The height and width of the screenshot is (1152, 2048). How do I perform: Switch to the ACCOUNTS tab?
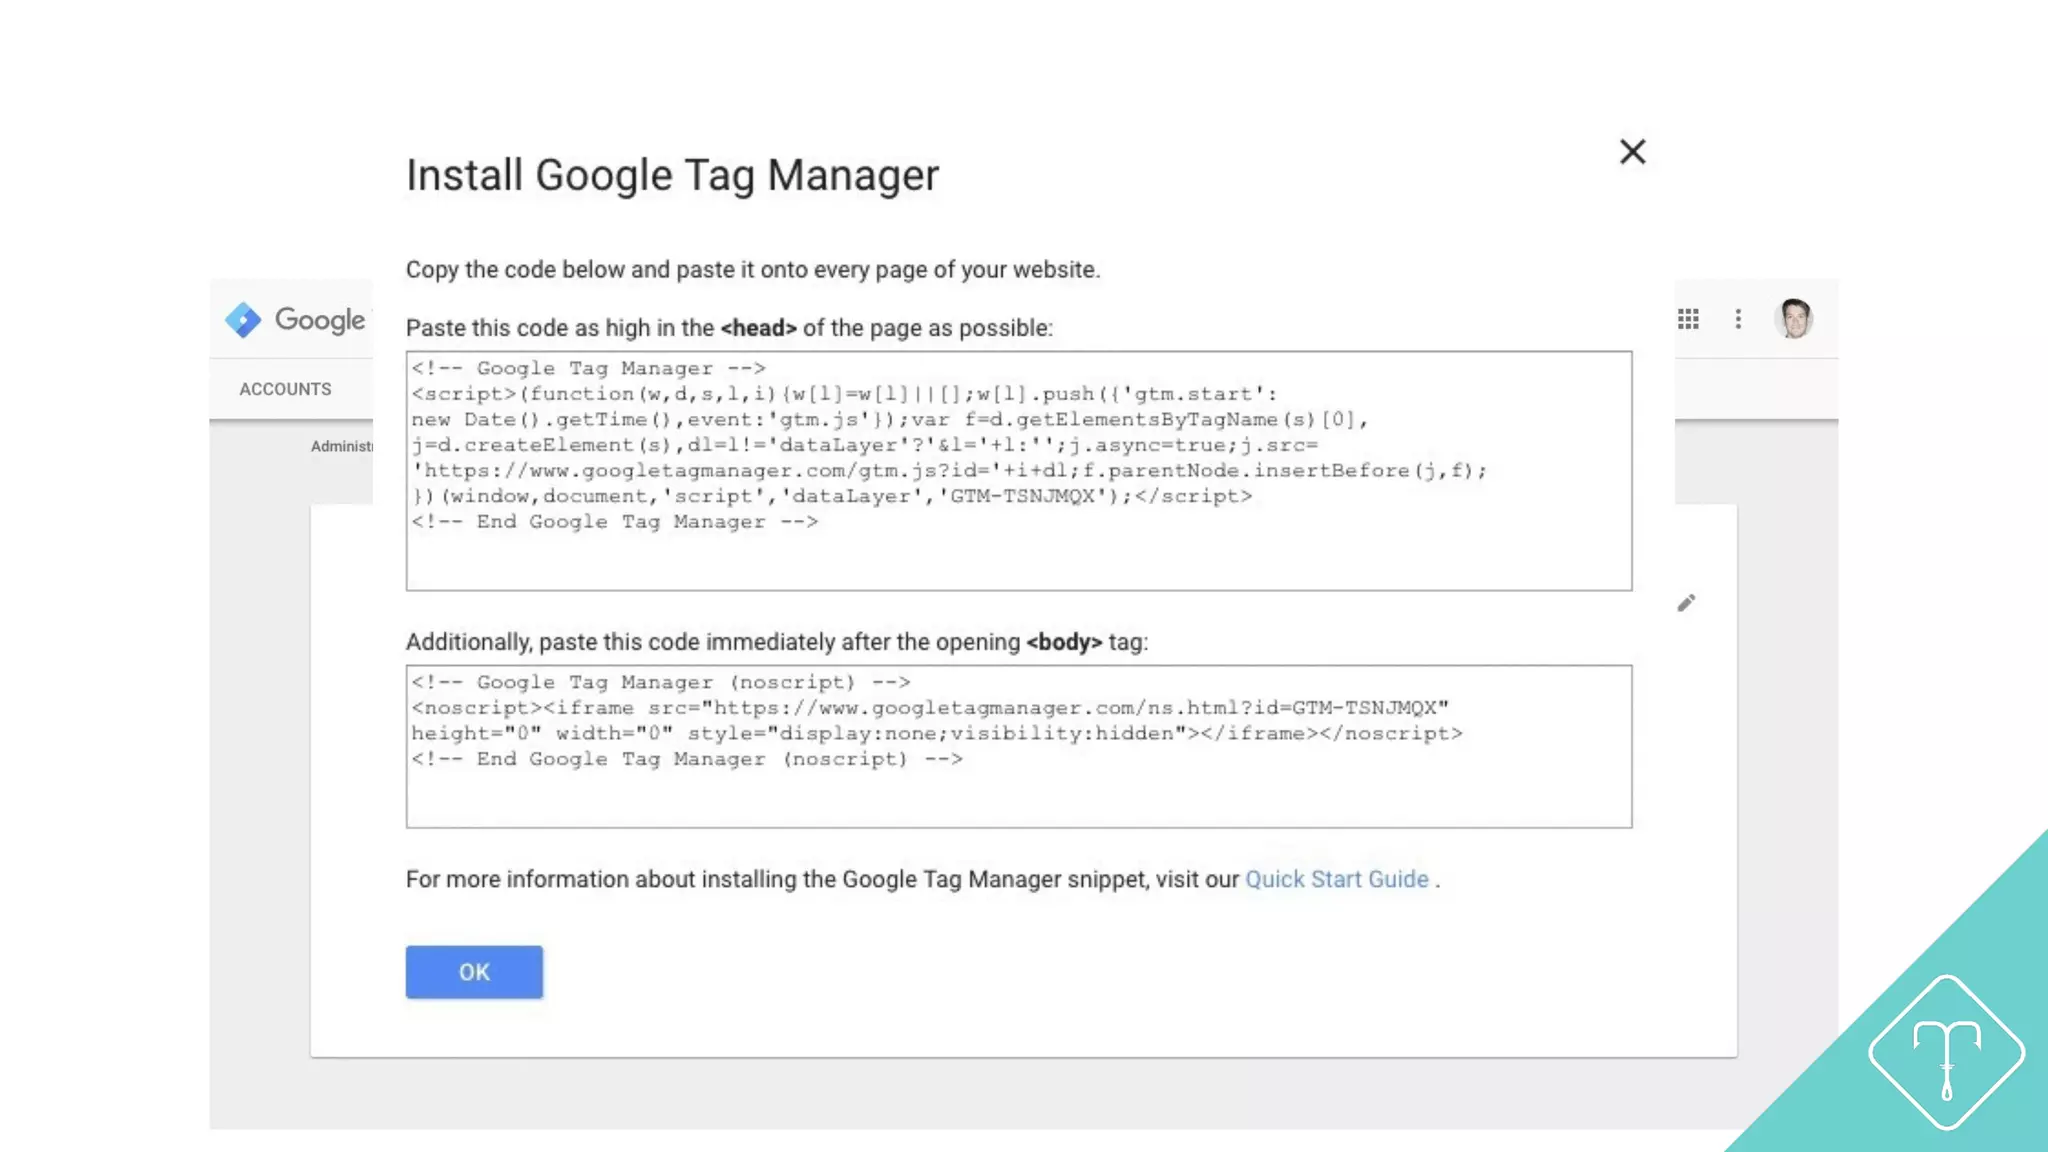[285, 389]
